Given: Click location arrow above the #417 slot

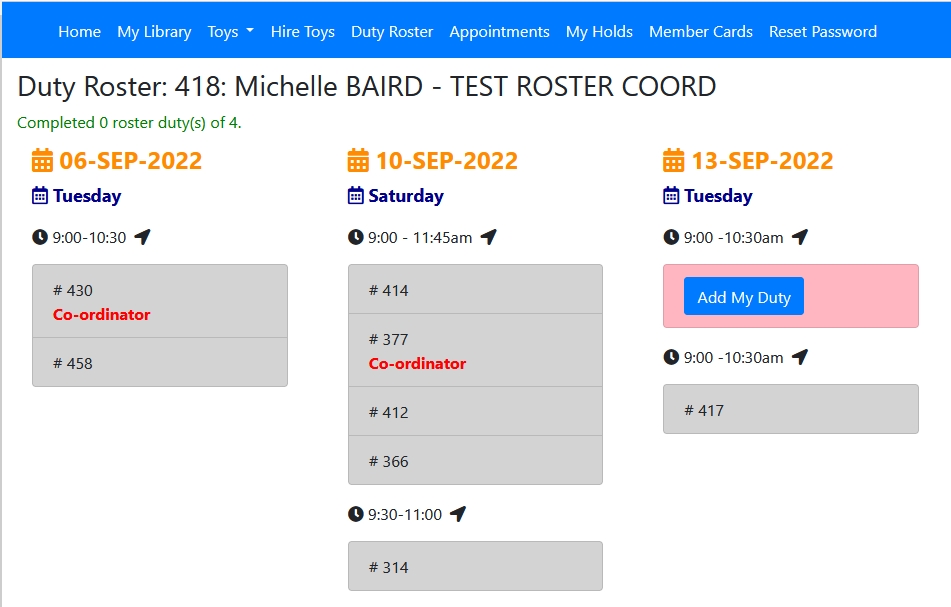Looking at the screenshot, I should [x=800, y=357].
